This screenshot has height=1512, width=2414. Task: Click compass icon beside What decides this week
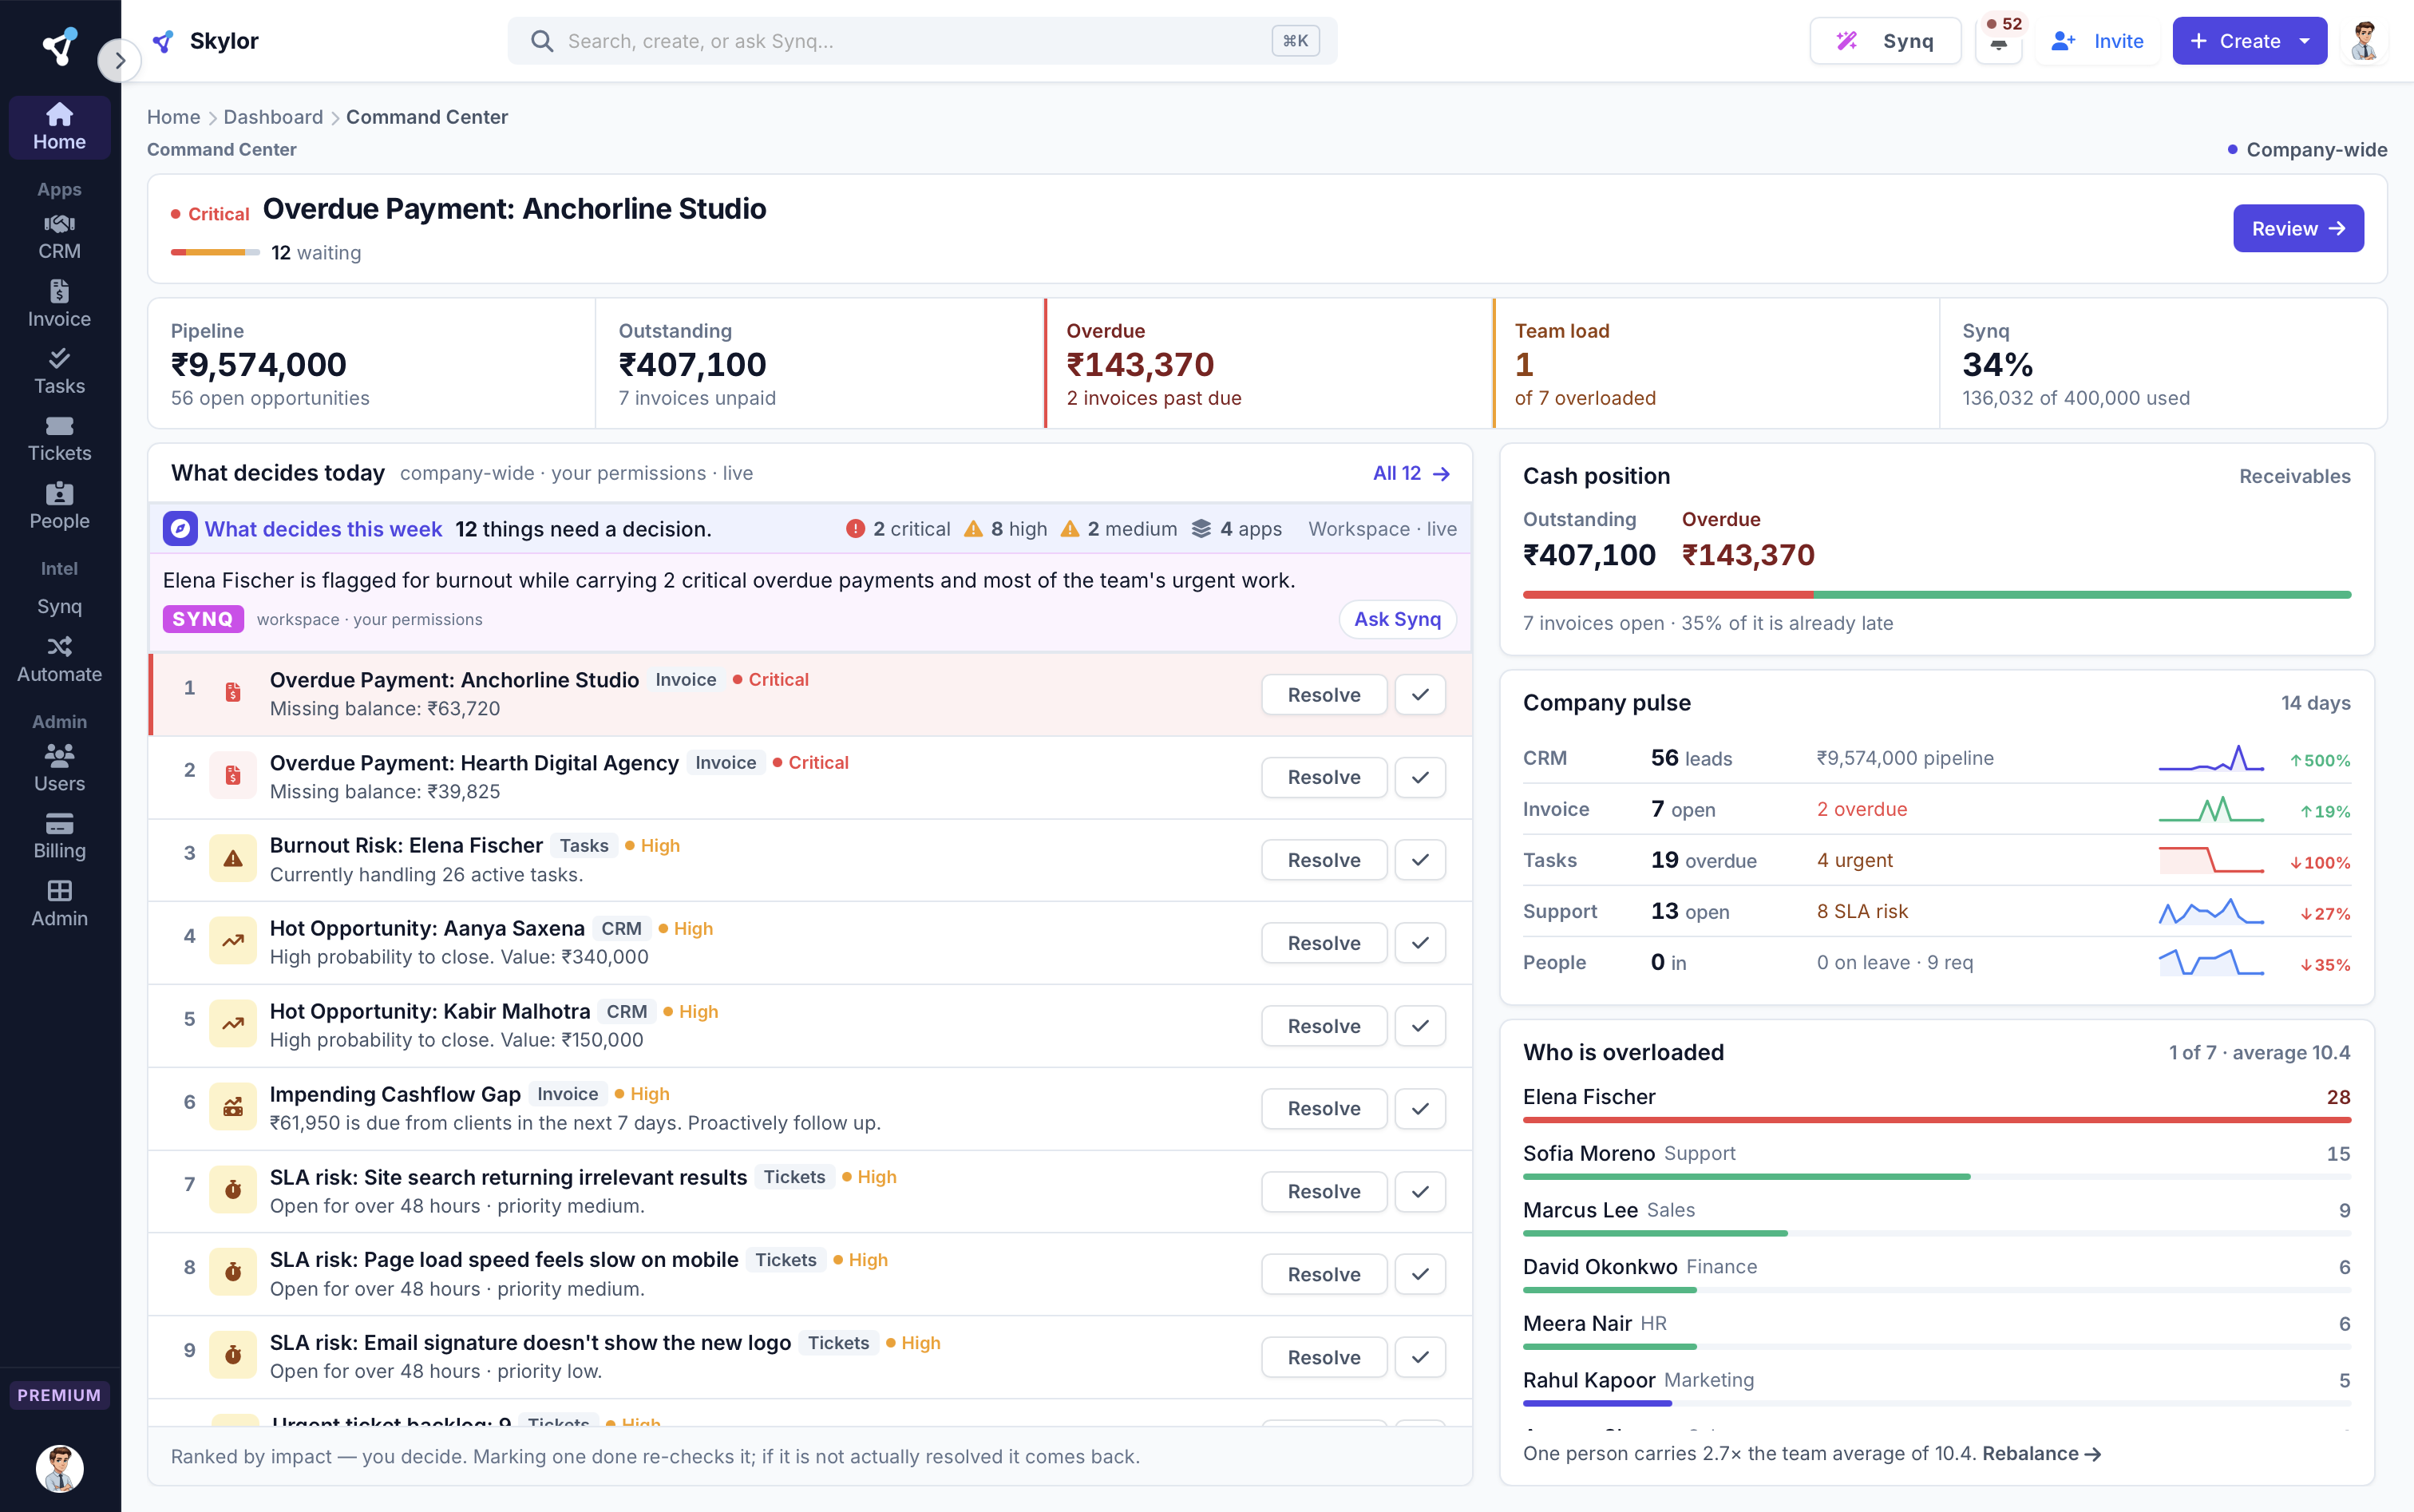180,529
